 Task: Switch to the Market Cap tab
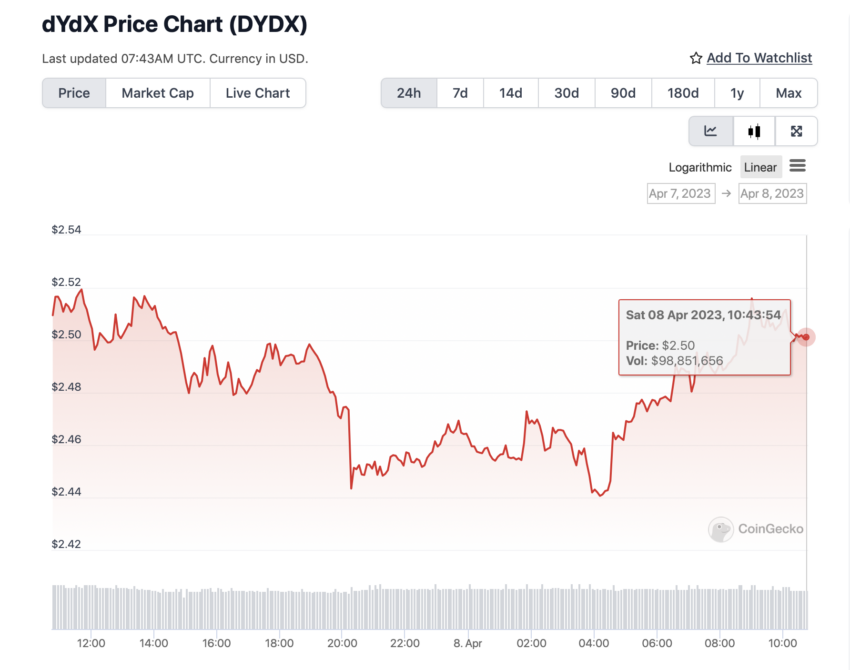[158, 93]
